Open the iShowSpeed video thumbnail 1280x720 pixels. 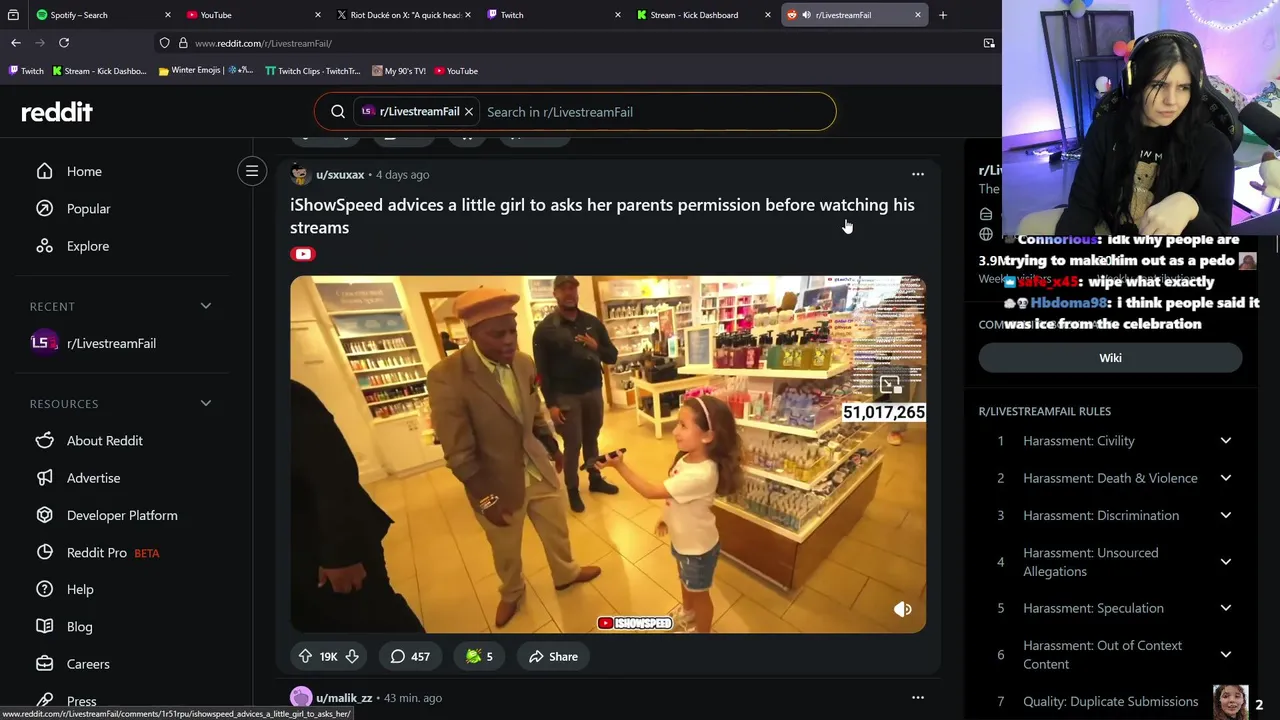[x=608, y=454]
